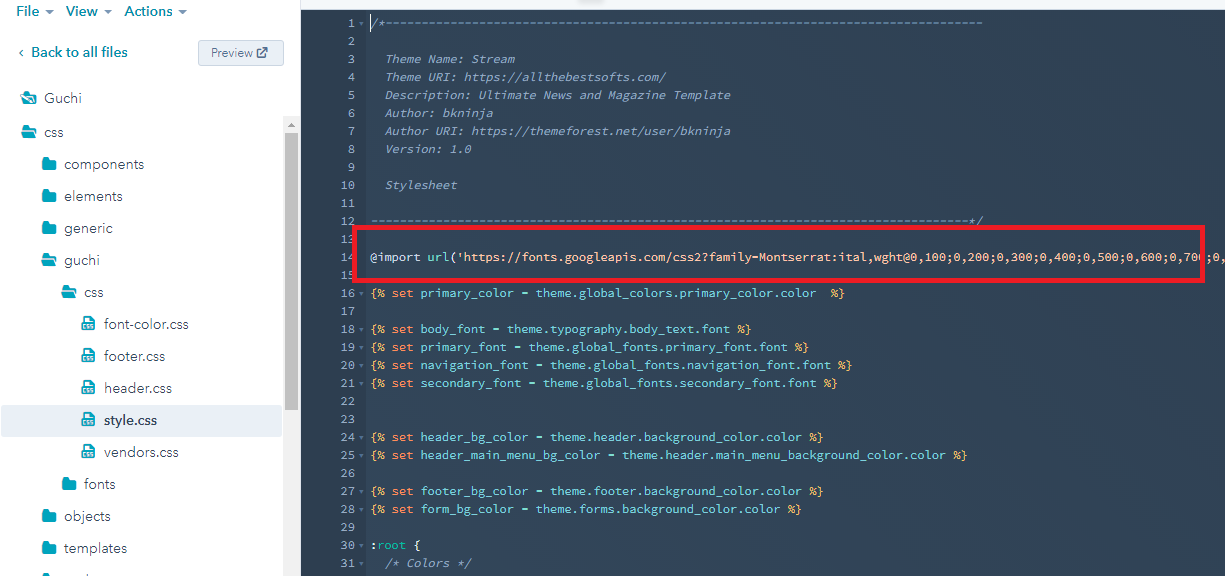Open the Actions dropdown menu

[x=155, y=11]
